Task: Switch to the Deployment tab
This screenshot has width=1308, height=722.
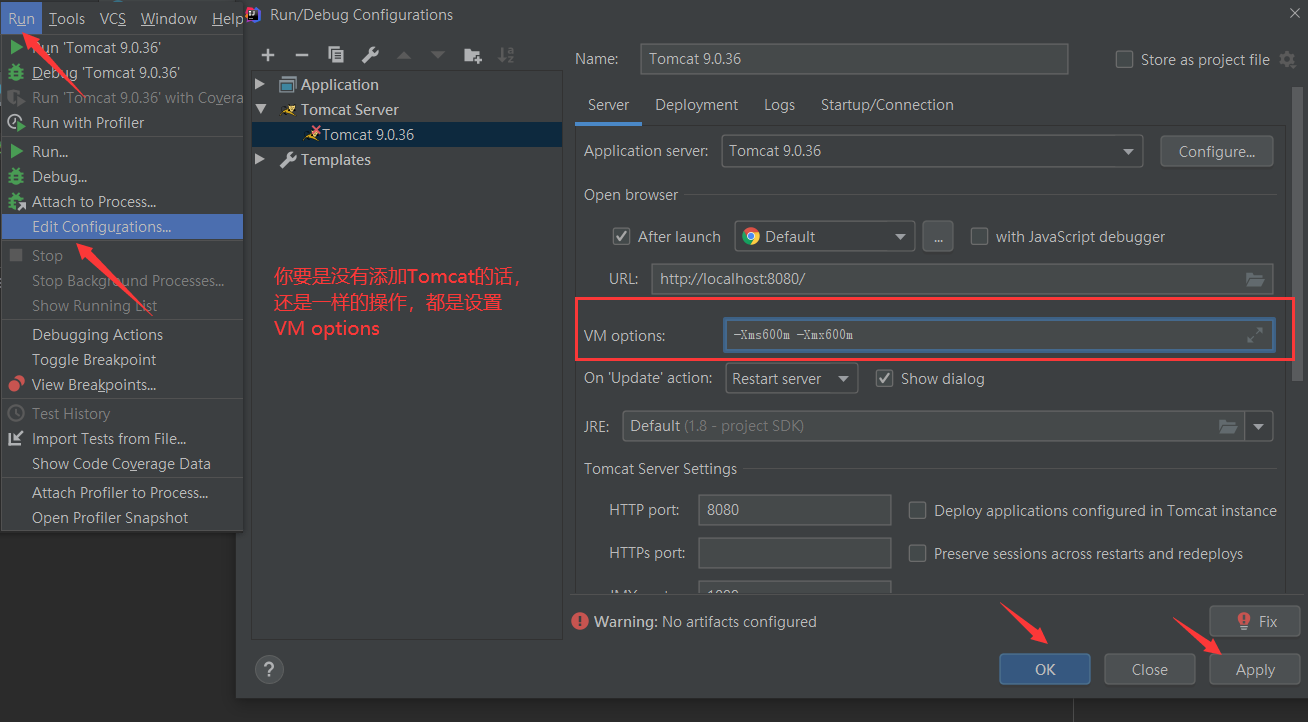Action: click(x=696, y=105)
